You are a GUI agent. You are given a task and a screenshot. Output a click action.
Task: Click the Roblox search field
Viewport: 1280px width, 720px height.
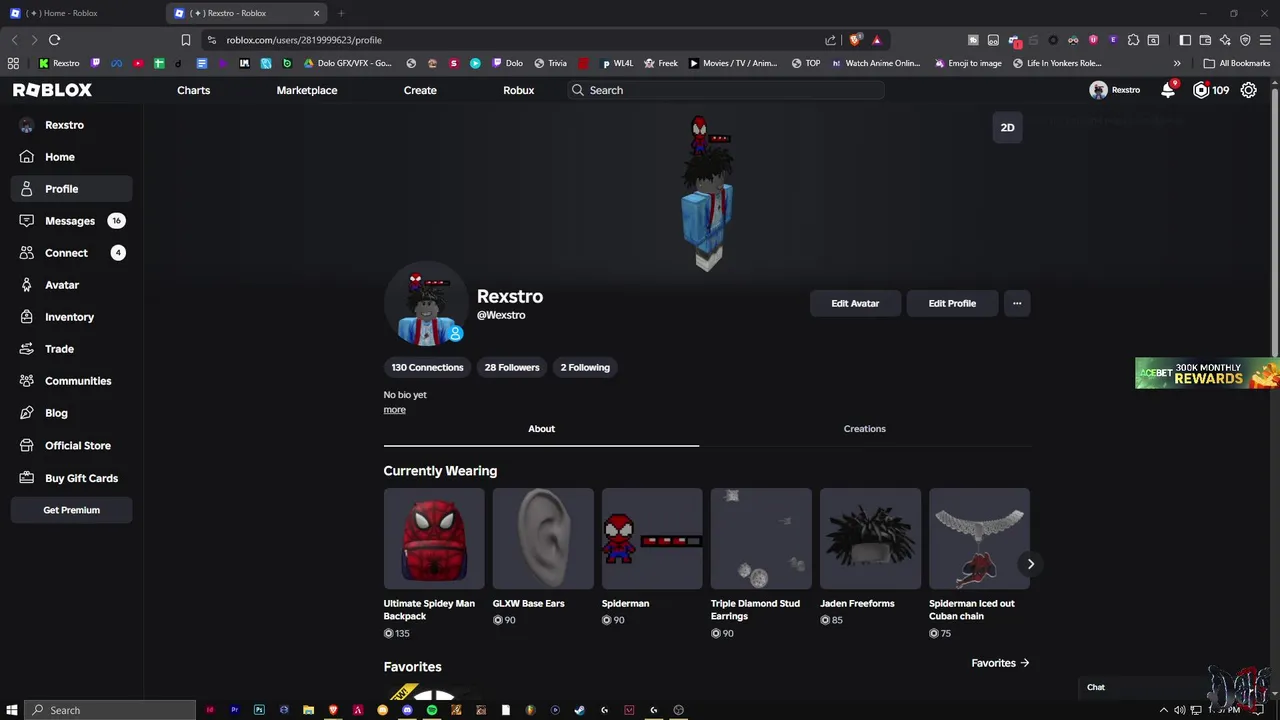click(x=725, y=90)
